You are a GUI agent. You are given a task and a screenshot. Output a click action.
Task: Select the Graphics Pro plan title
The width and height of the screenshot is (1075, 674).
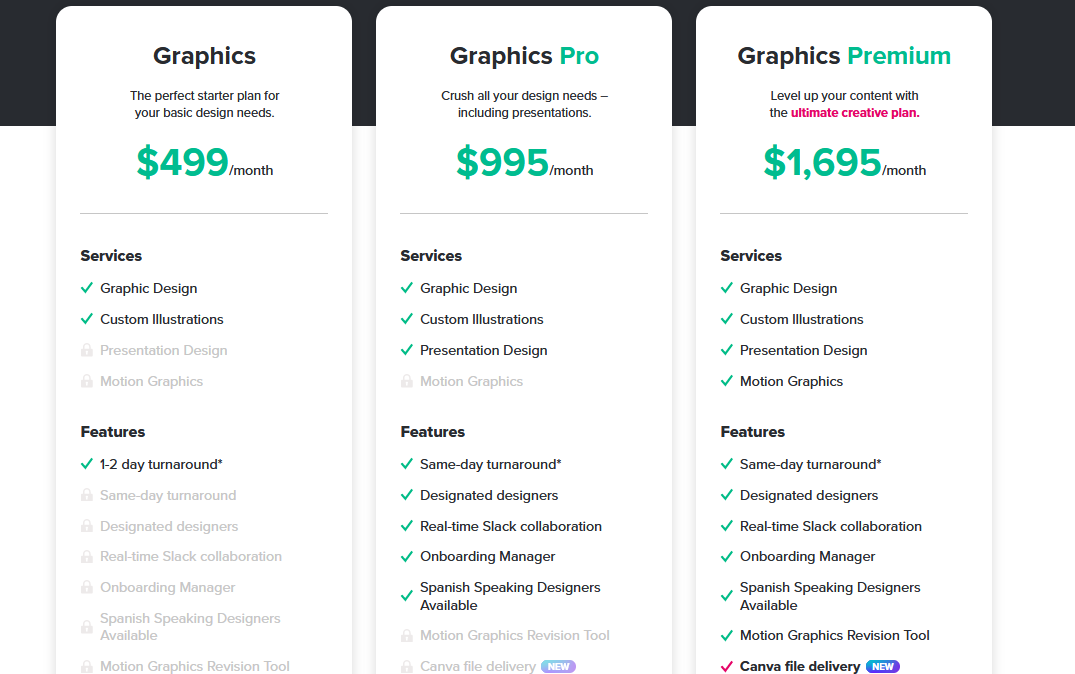pos(524,56)
